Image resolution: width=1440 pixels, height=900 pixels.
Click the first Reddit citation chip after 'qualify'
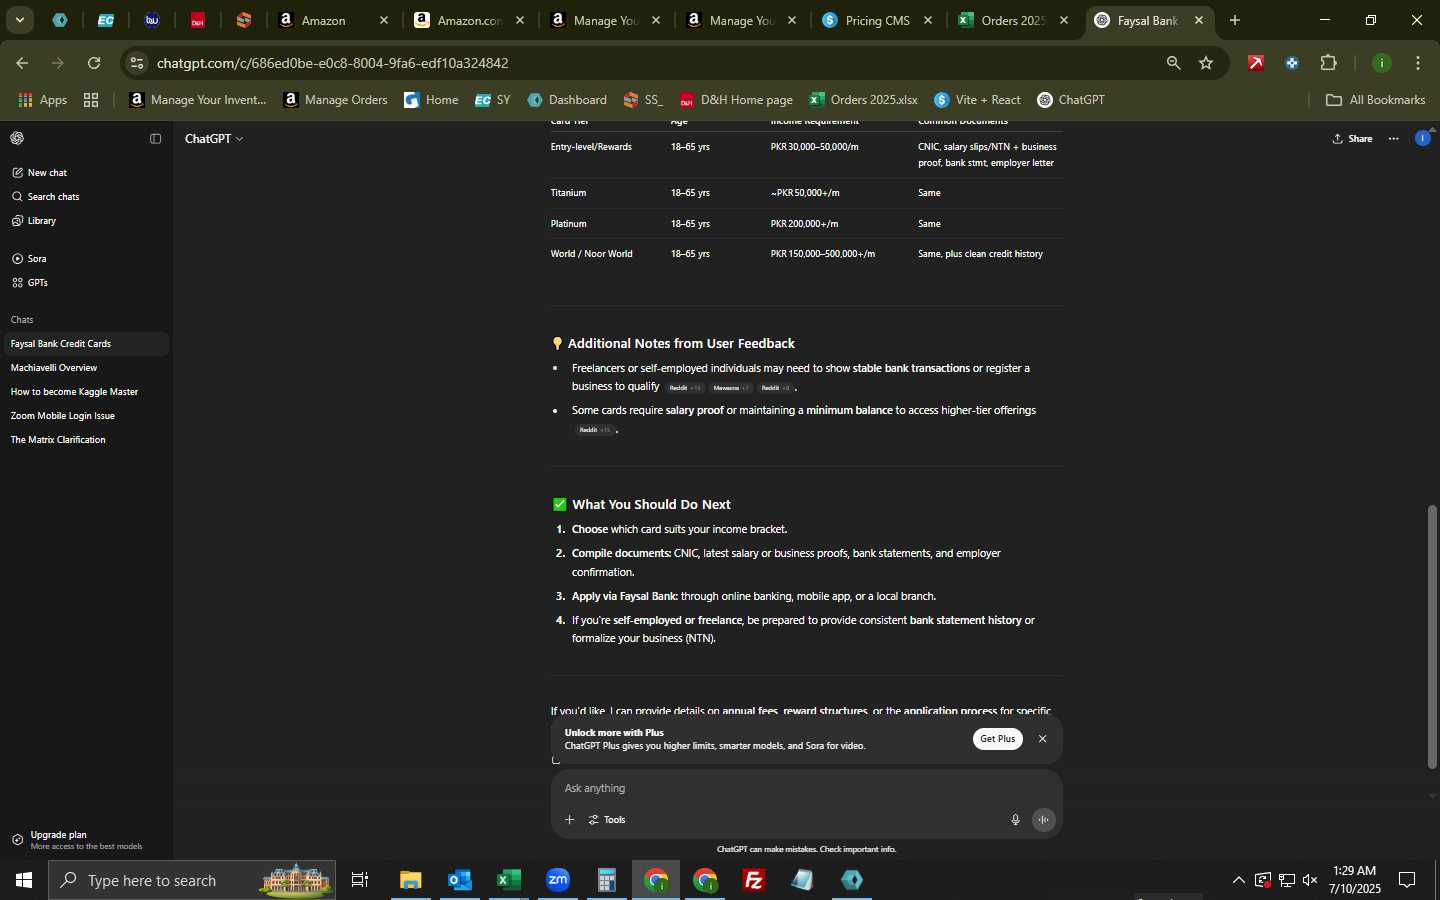pos(685,388)
